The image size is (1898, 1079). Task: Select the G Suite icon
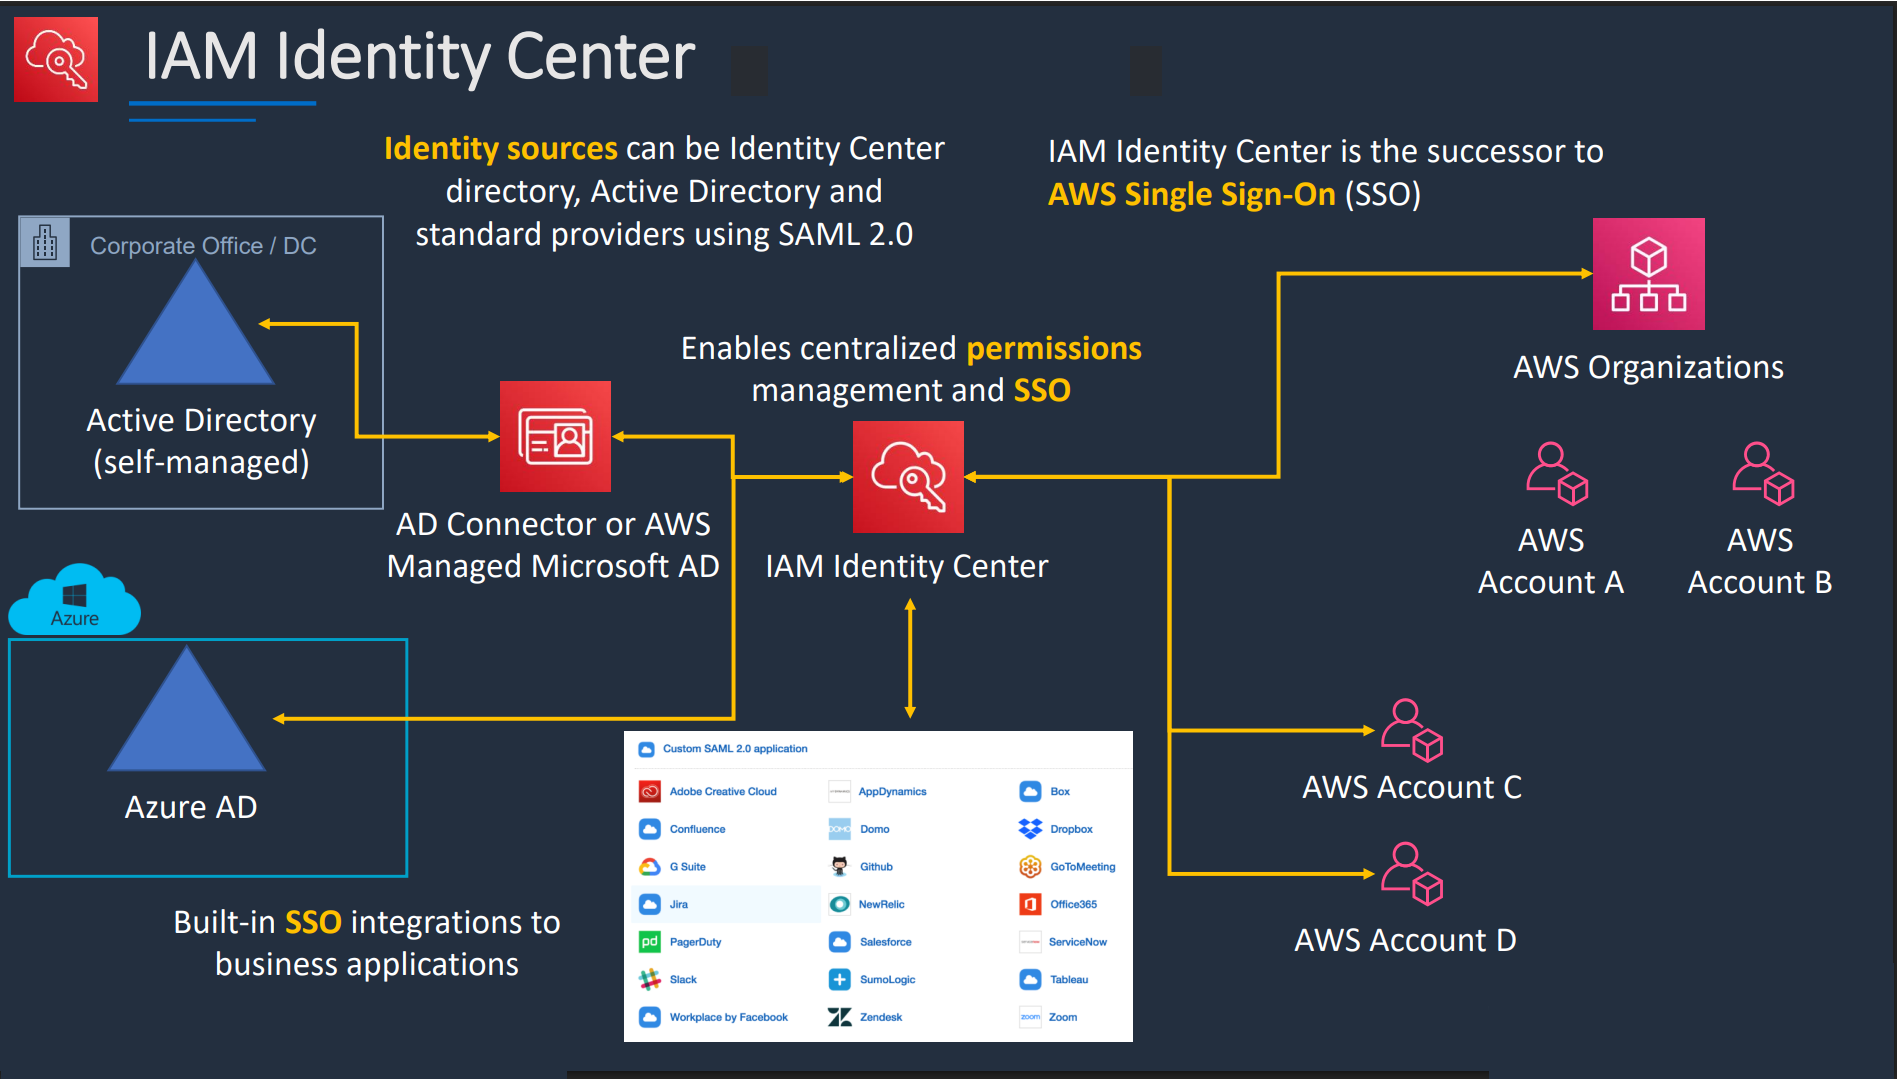click(650, 867)
